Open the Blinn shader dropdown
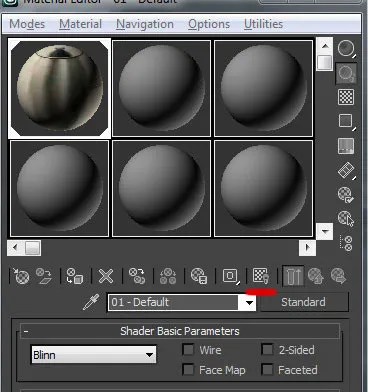This screenshot has width=368, height=392. (x=93, y=355)
